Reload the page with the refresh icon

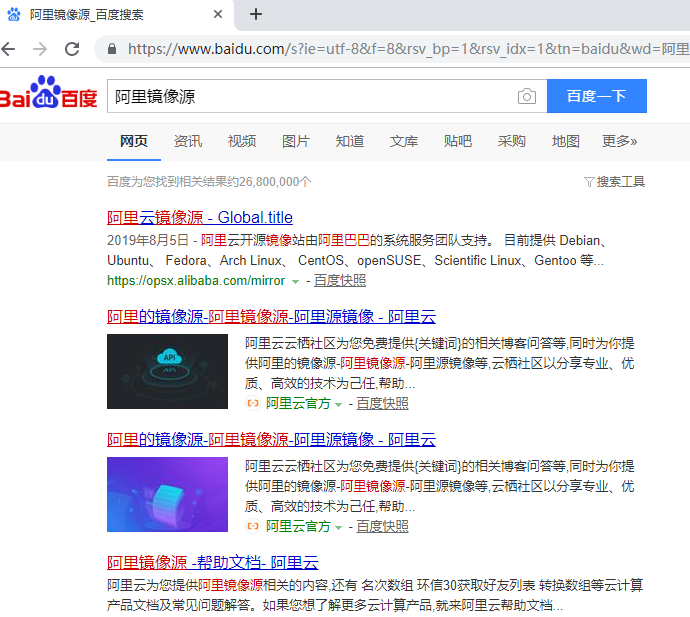[72, 49]
